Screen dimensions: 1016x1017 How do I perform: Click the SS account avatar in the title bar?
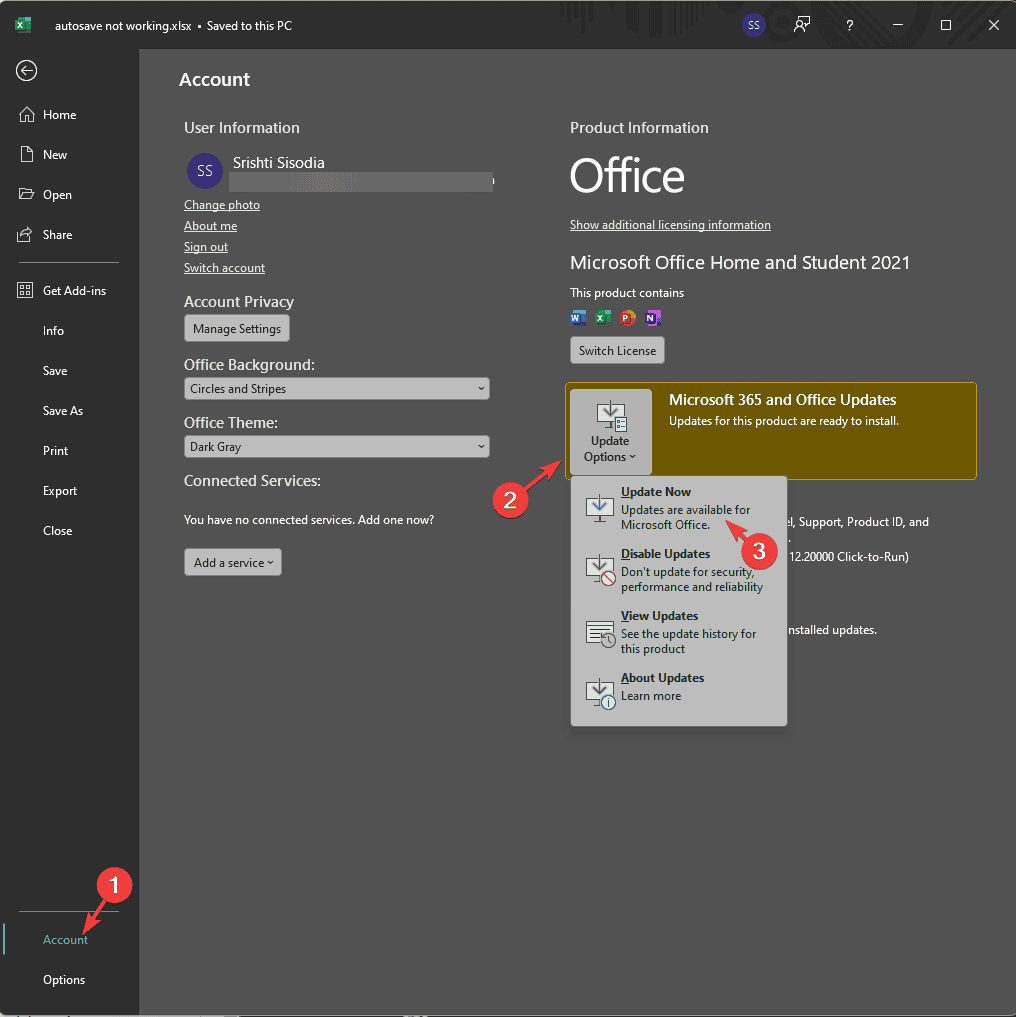coord(753,25)
